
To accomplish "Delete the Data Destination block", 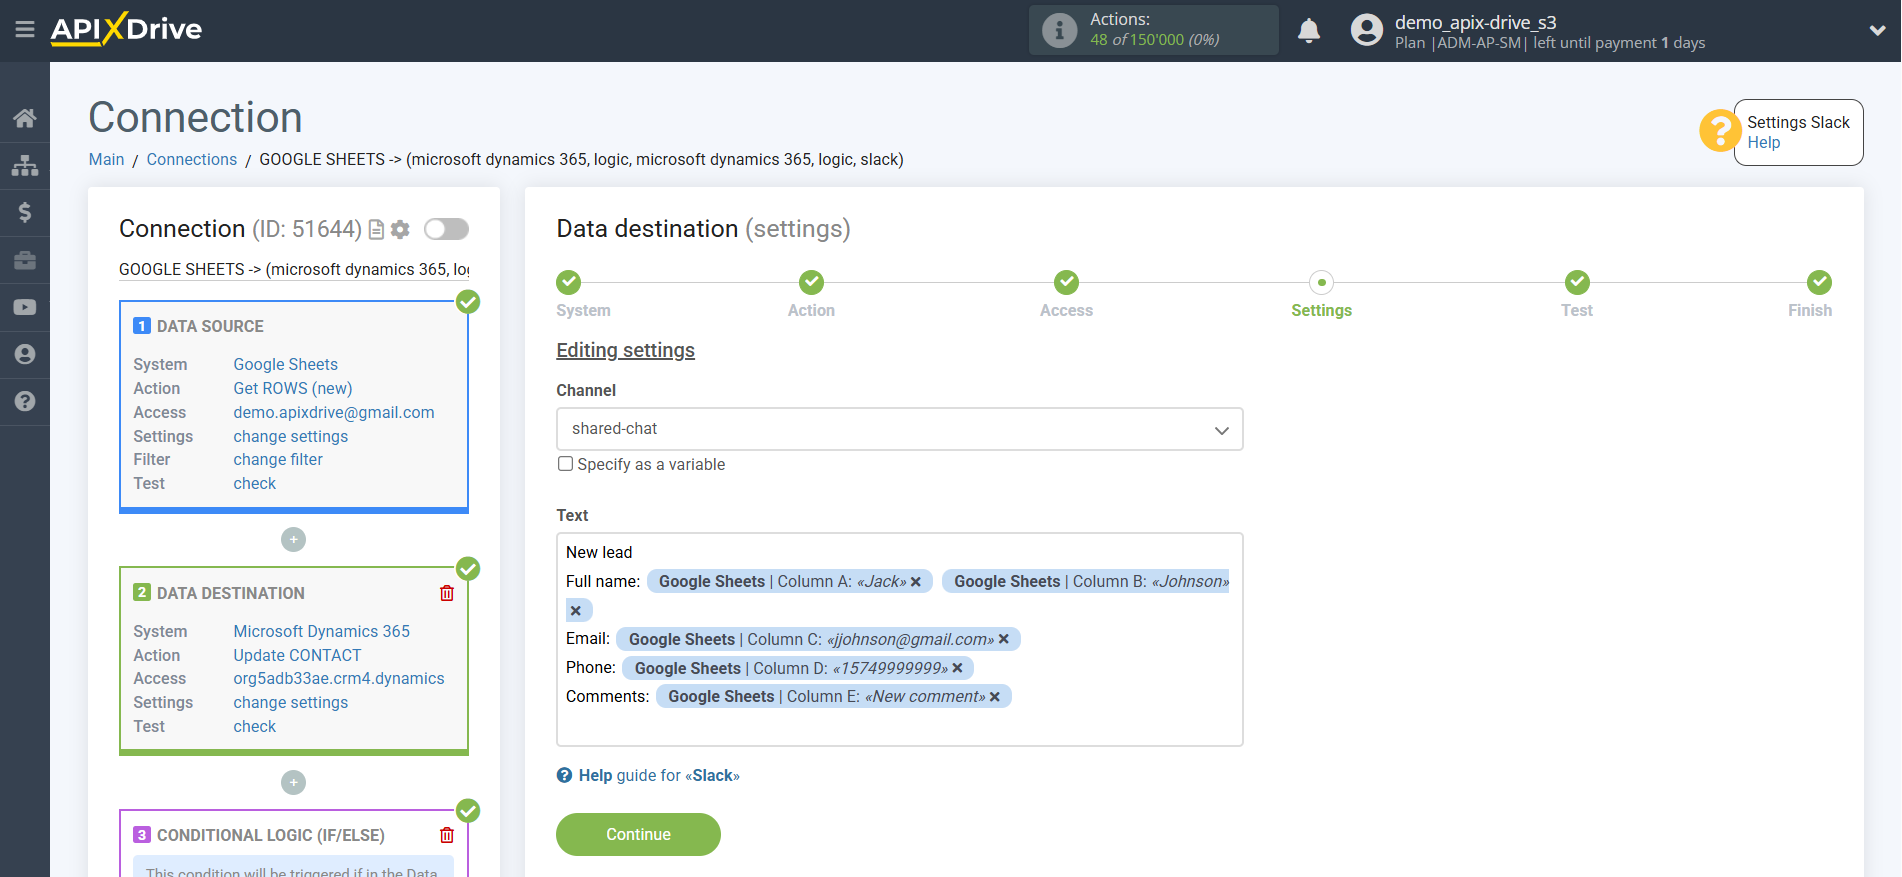I will (447, 593).
